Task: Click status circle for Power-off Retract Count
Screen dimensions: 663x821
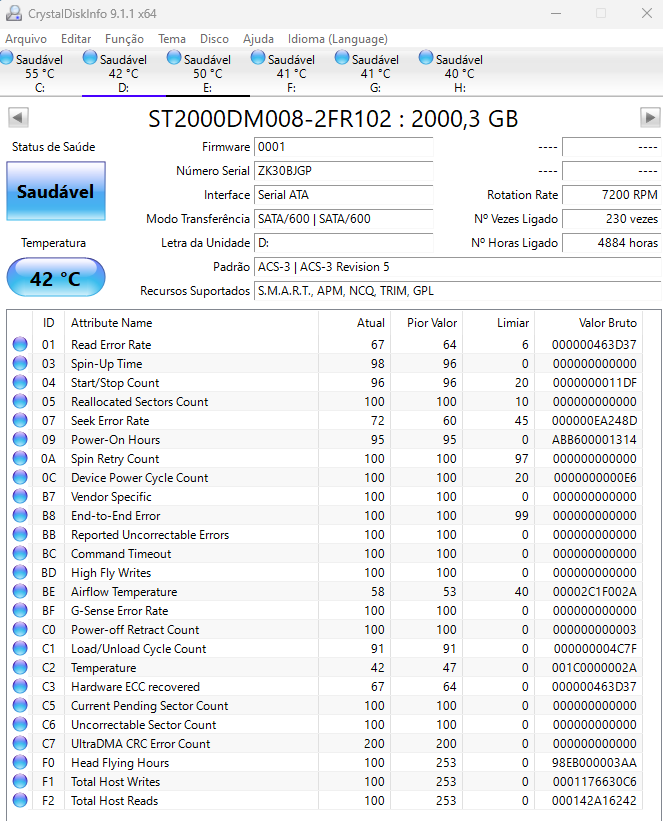Action: [x=20, y=629]
